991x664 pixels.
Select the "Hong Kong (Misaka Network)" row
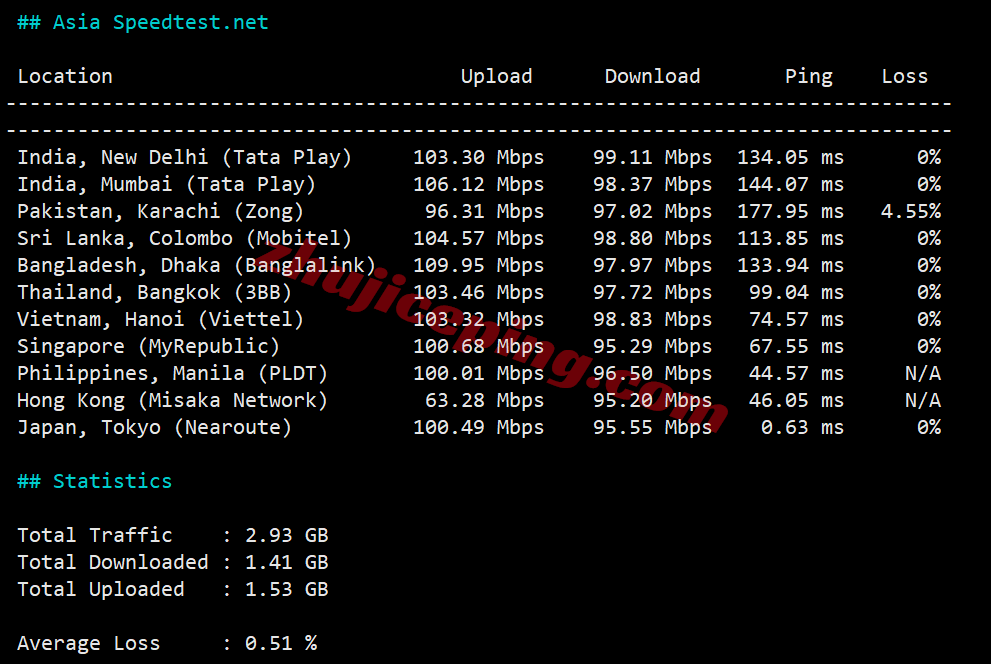click(176, 400)
